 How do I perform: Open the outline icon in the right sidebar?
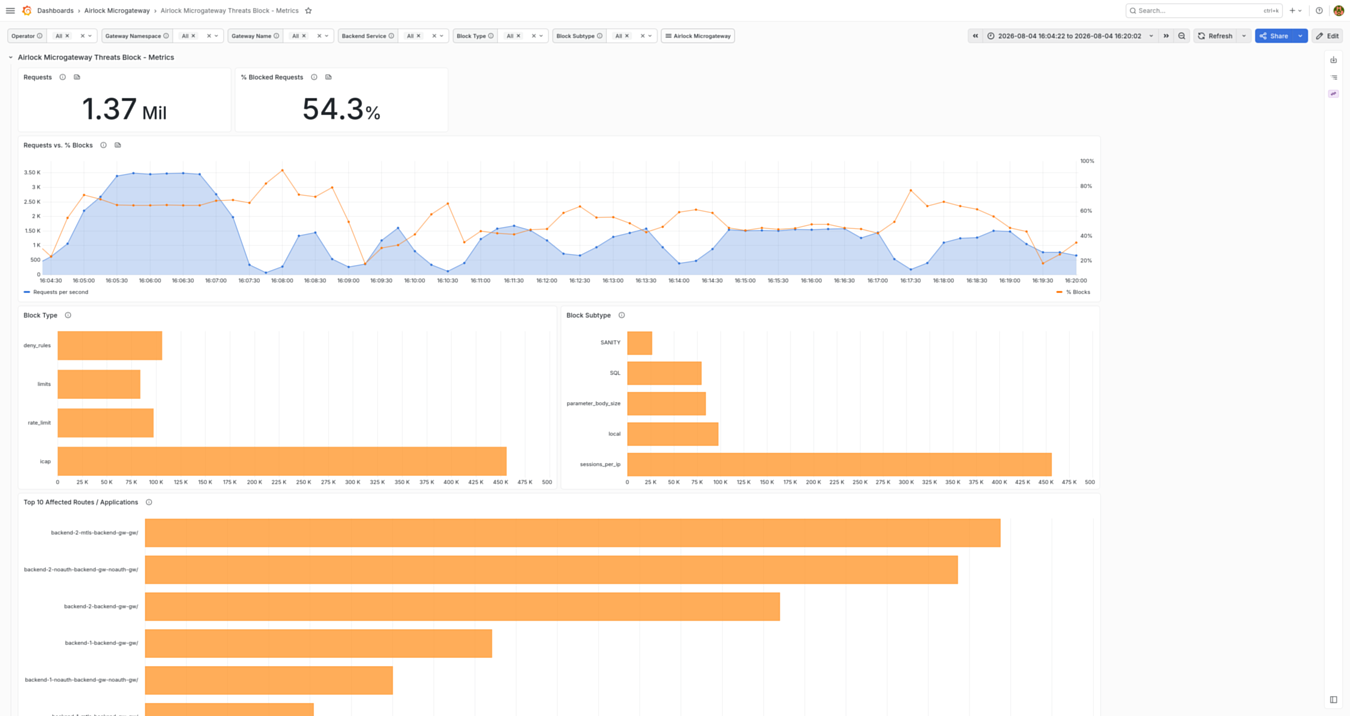pyautogui.click(x=1334, y=77)
